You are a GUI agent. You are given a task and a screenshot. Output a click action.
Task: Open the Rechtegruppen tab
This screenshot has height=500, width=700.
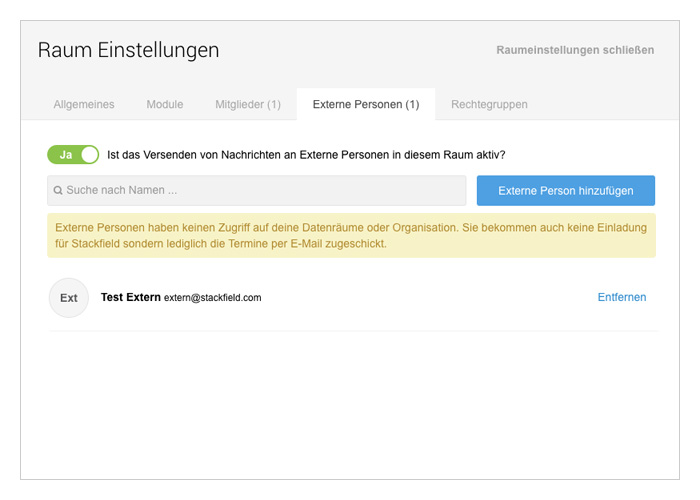[489, 104]
